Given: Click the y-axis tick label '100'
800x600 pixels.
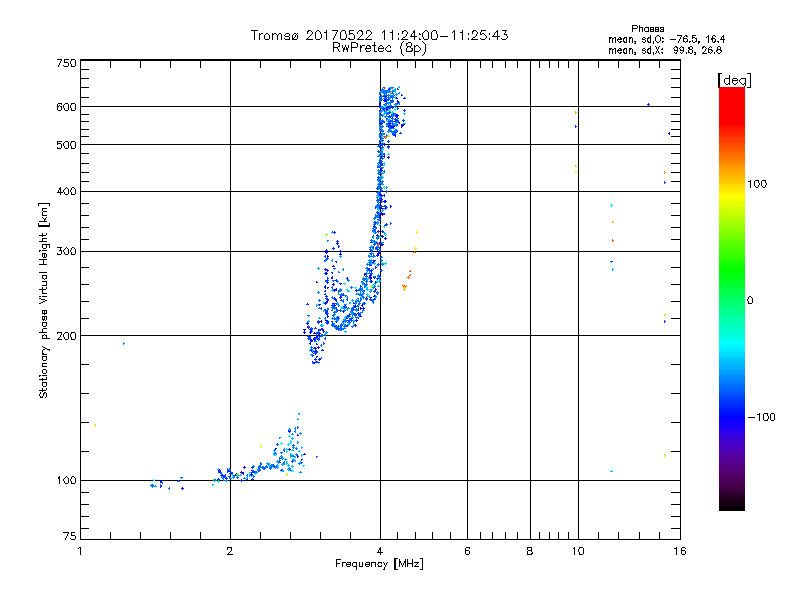Looking at the screenshot, I should [x=66, y=480].
